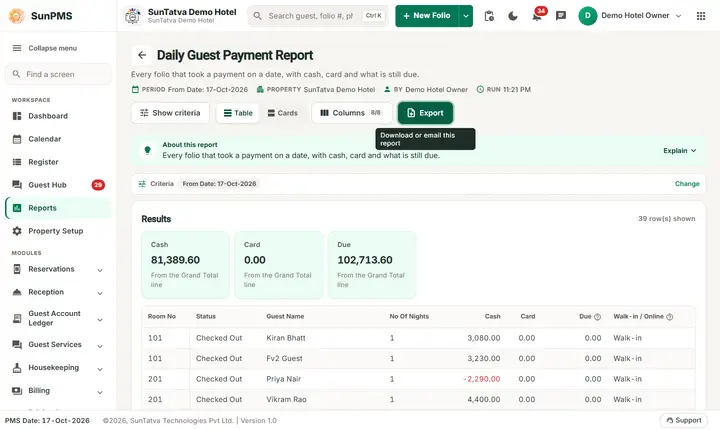Click the Guest Hub red count badge
The image size is (720, 430).
[x=98, y=185]
